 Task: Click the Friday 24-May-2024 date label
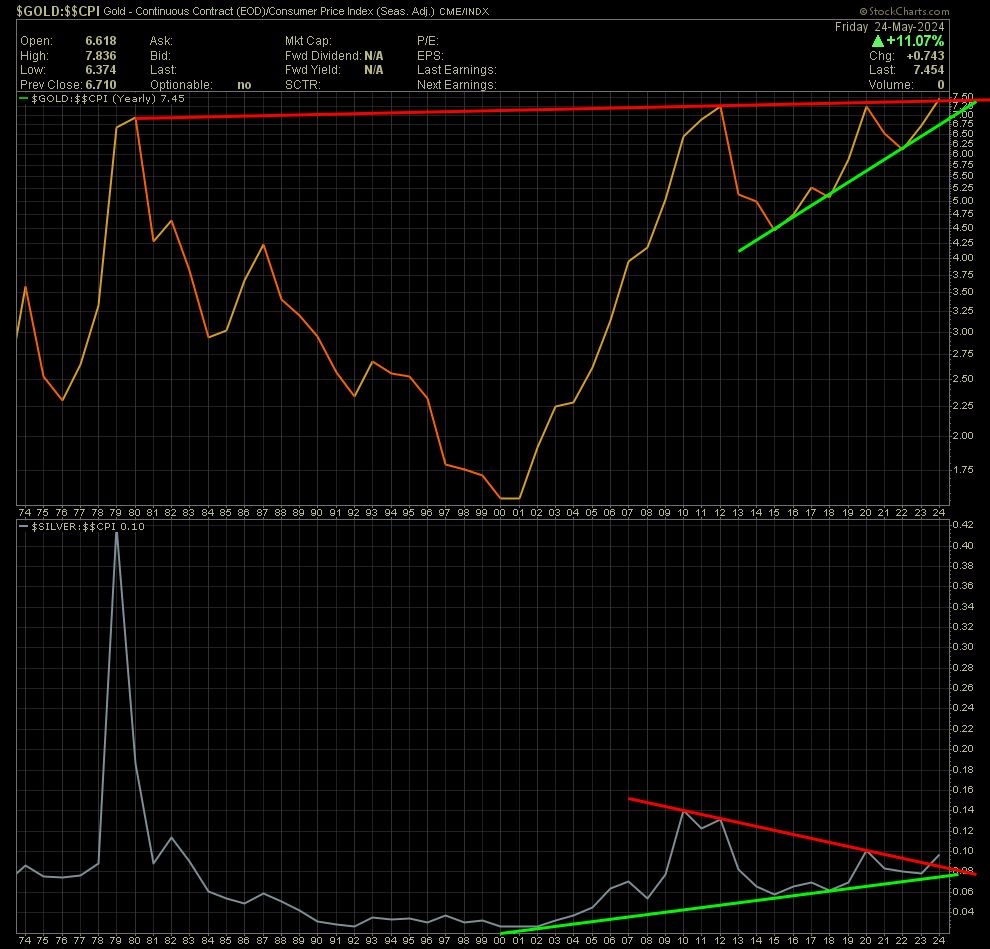889,27
